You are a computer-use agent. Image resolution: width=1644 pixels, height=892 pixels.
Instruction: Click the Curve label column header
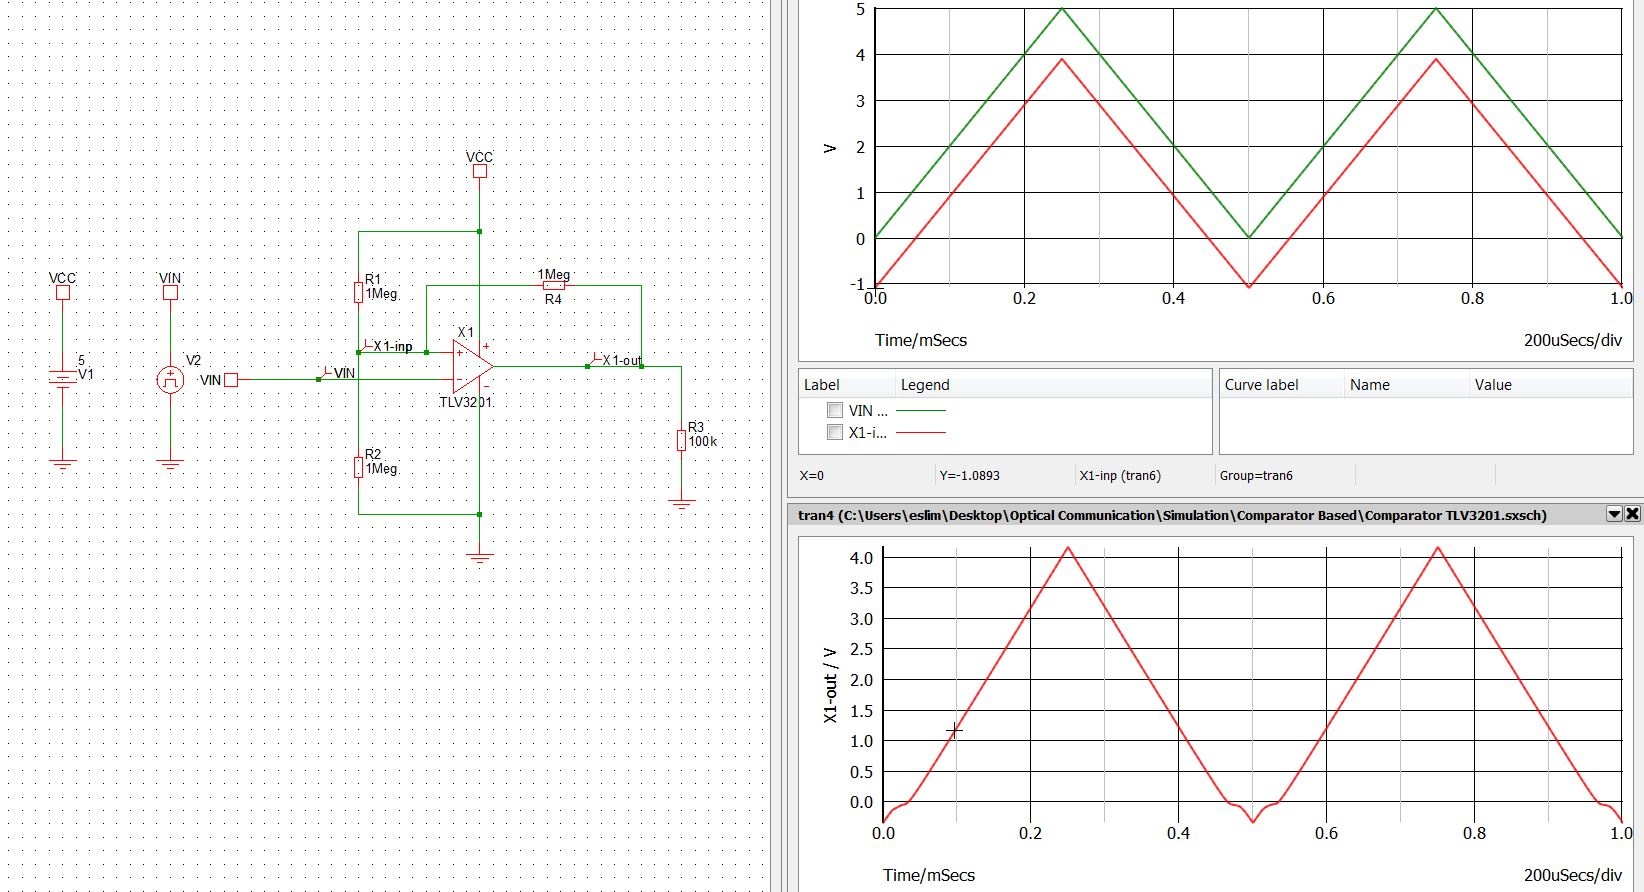pyautogui.click(x=1281, y=385)
